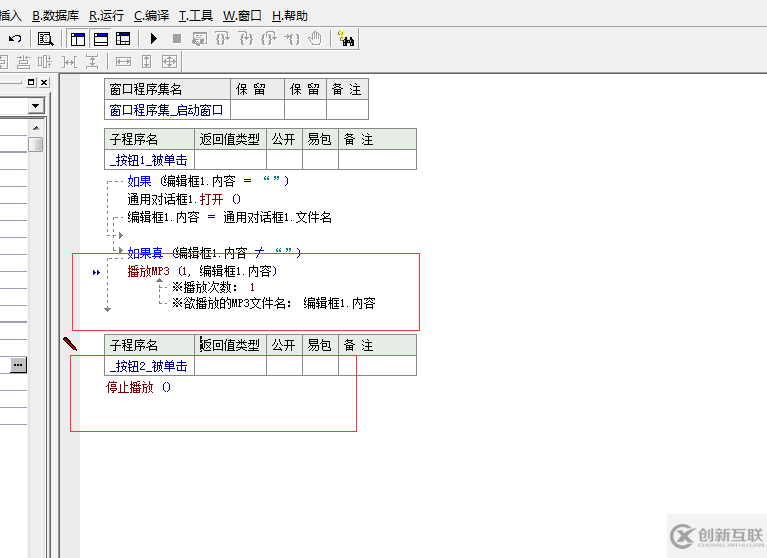Click the if-branch jump arrow below 编辑框1 line
Screen dimensions: 767x558
coord(121,235)
